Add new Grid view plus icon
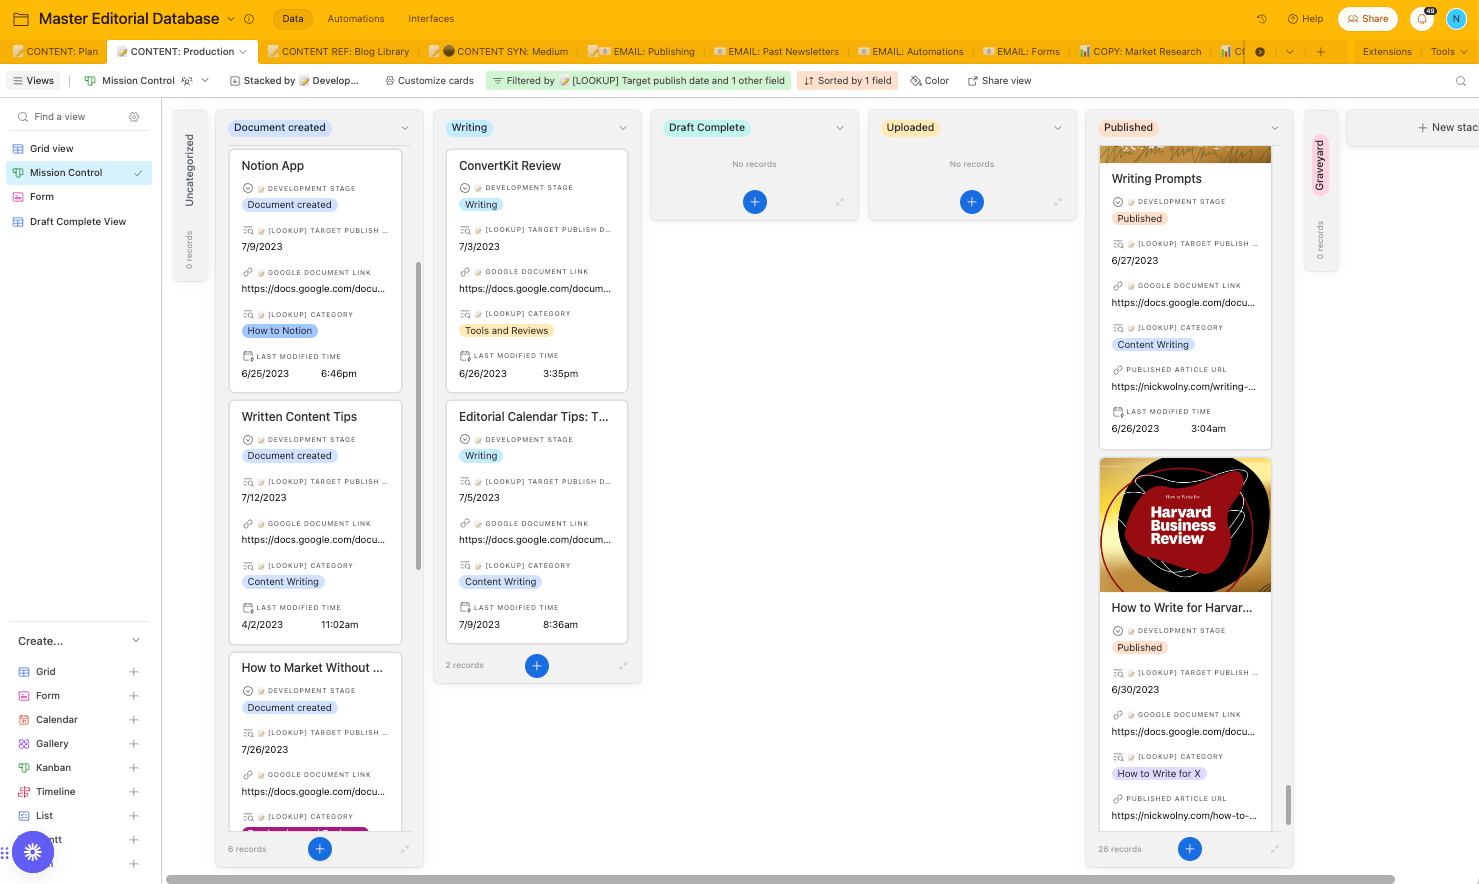1479x884 pixels. click(134, 672)
